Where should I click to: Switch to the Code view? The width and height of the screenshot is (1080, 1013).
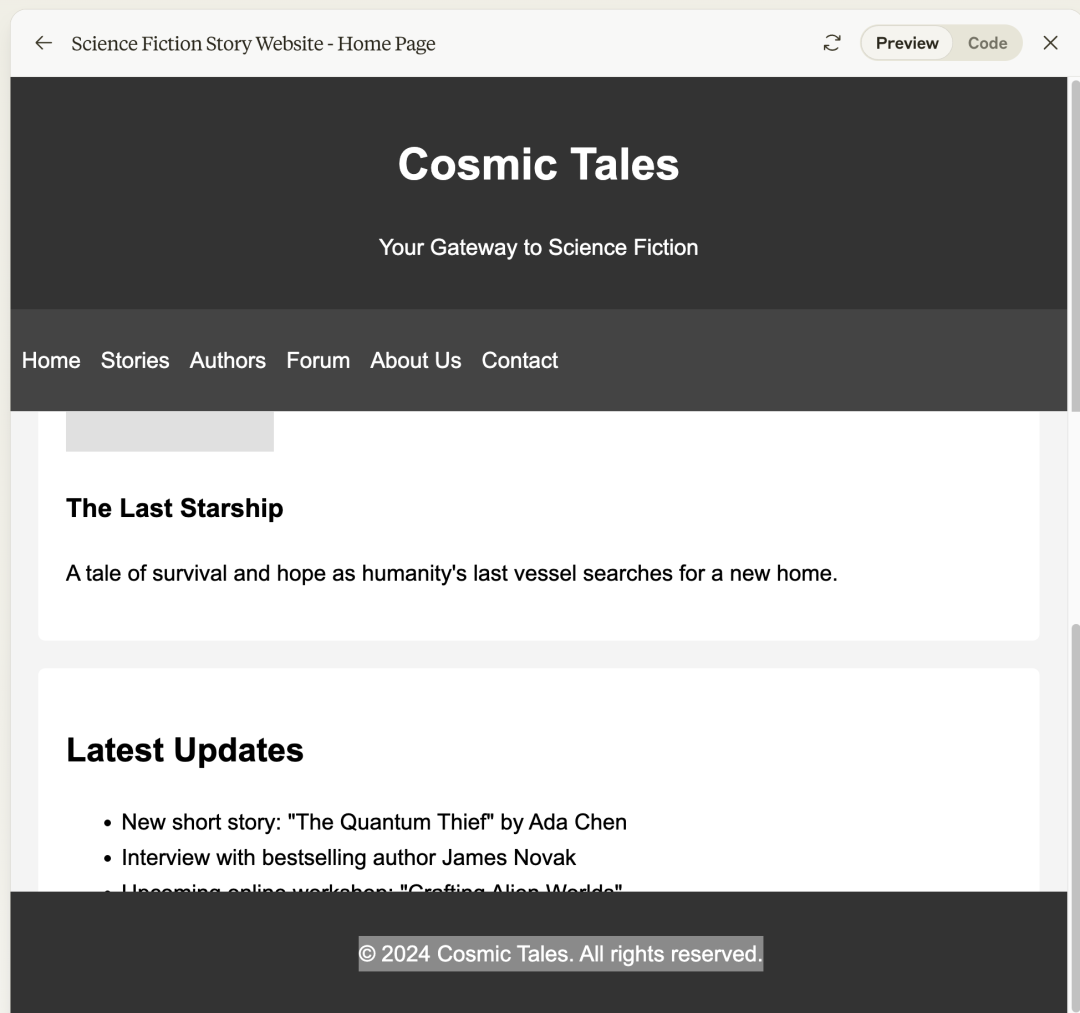pos(986,43)
